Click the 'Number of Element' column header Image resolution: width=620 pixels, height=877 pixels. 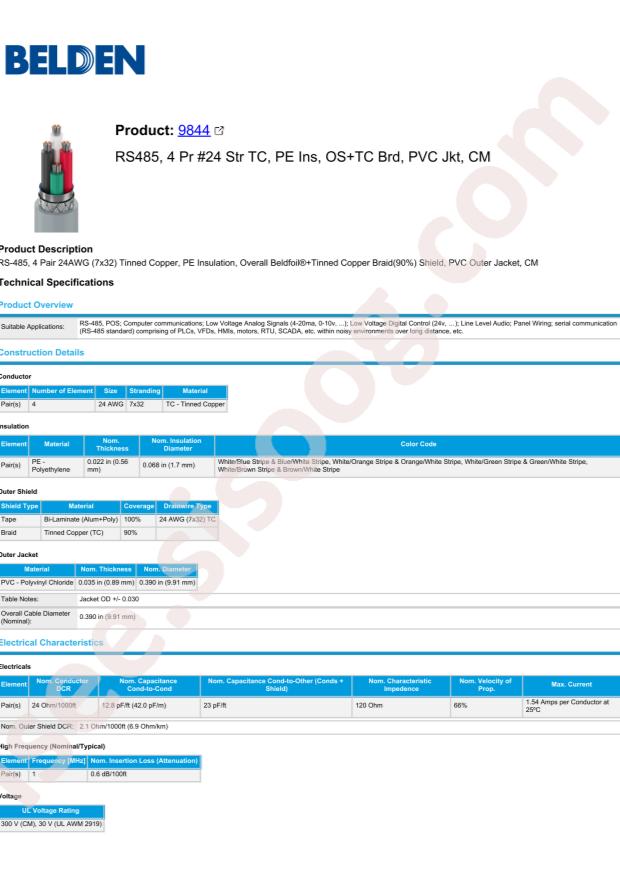(x=62, y=391)
